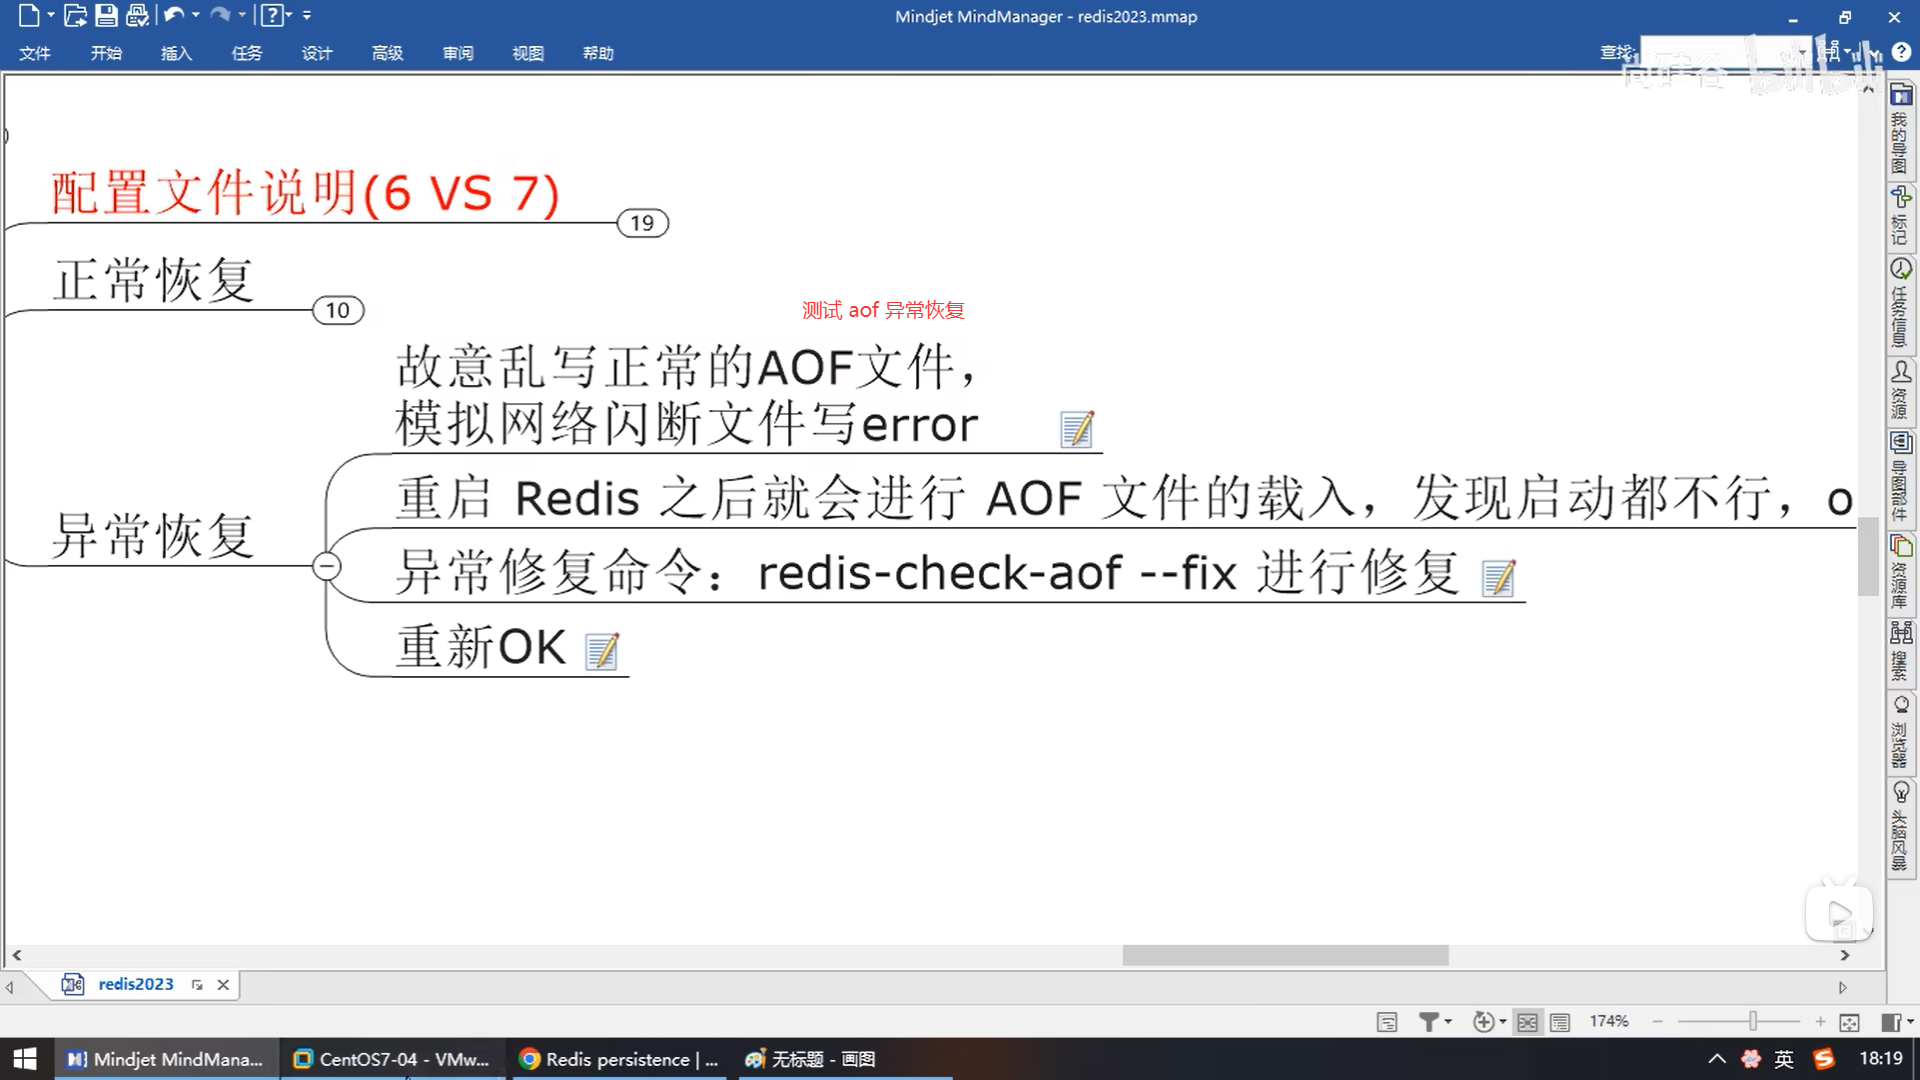This screenshot has width=1920, height=1080.
Task: Click the zoom slider handle
Action: click(x=1753, y=1021)
